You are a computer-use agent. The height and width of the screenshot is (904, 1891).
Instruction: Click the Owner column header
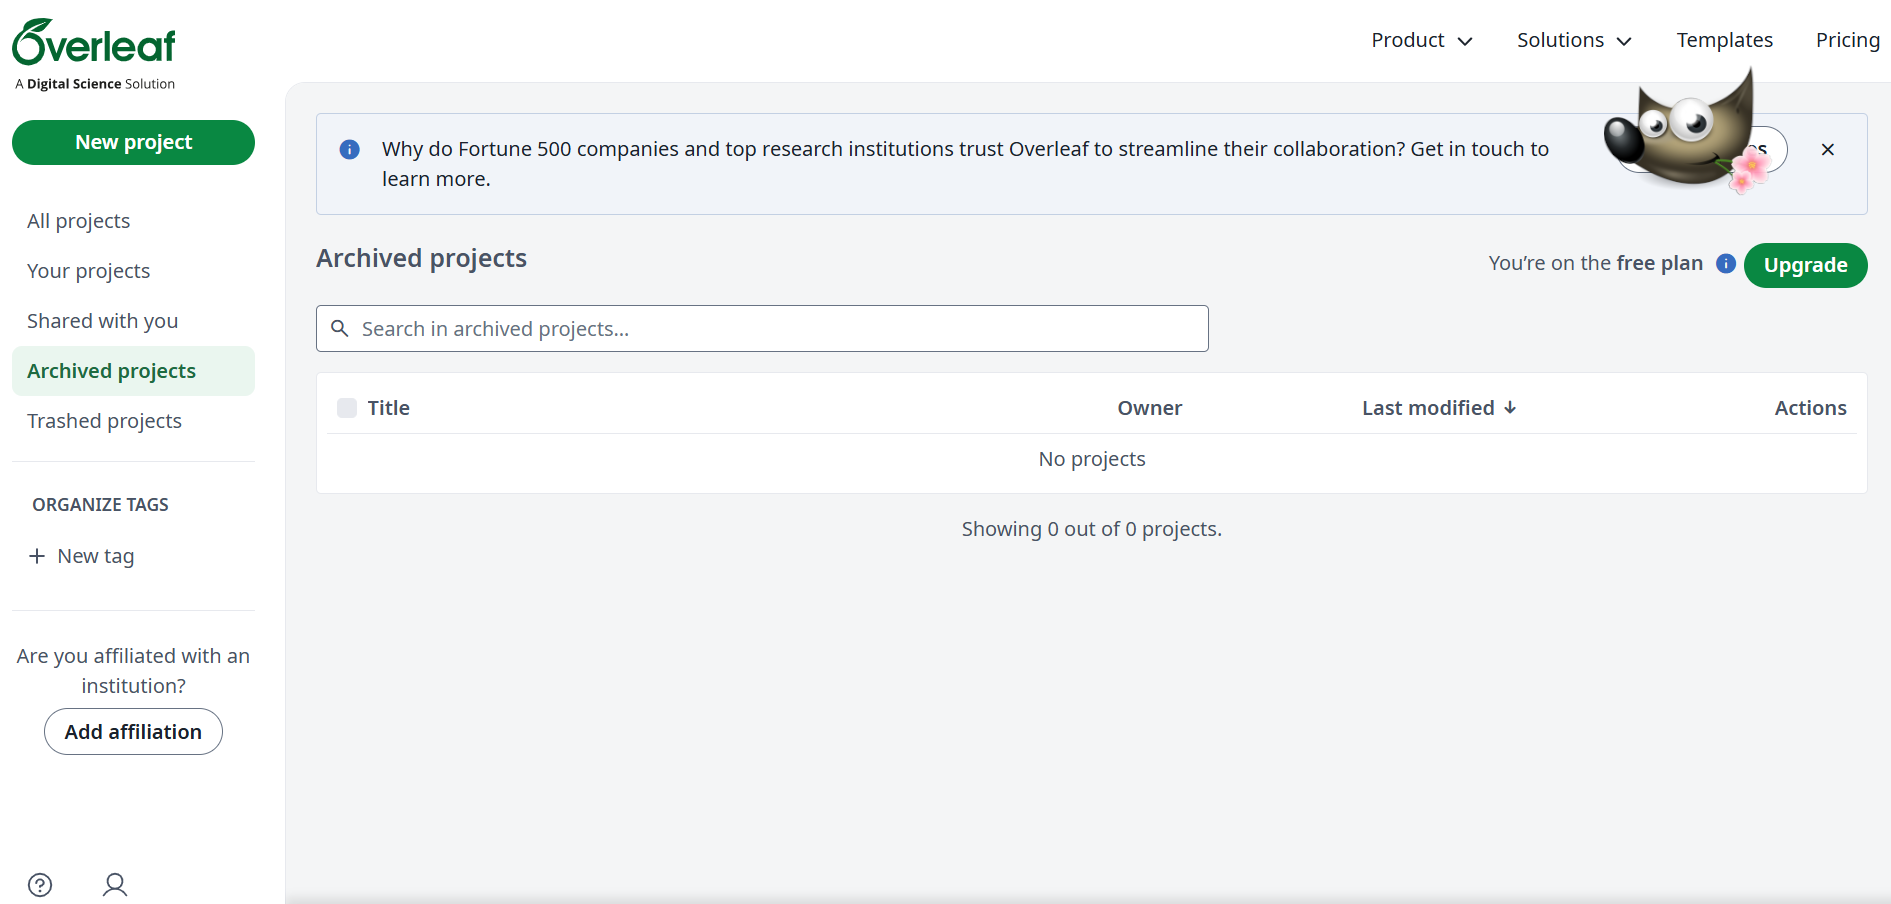tap(1149, 408)
